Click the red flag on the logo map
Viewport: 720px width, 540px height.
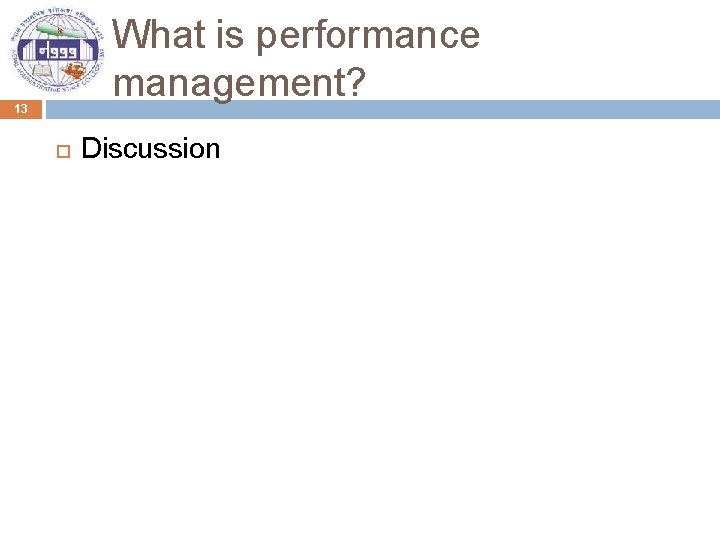tap(59, 30)
